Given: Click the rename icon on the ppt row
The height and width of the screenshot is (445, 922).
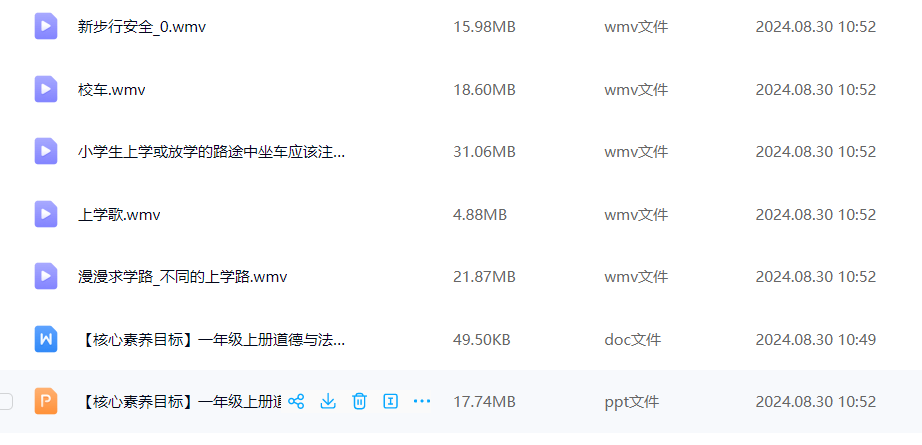Looking at the screenshot, I should (x=390, y=401).
